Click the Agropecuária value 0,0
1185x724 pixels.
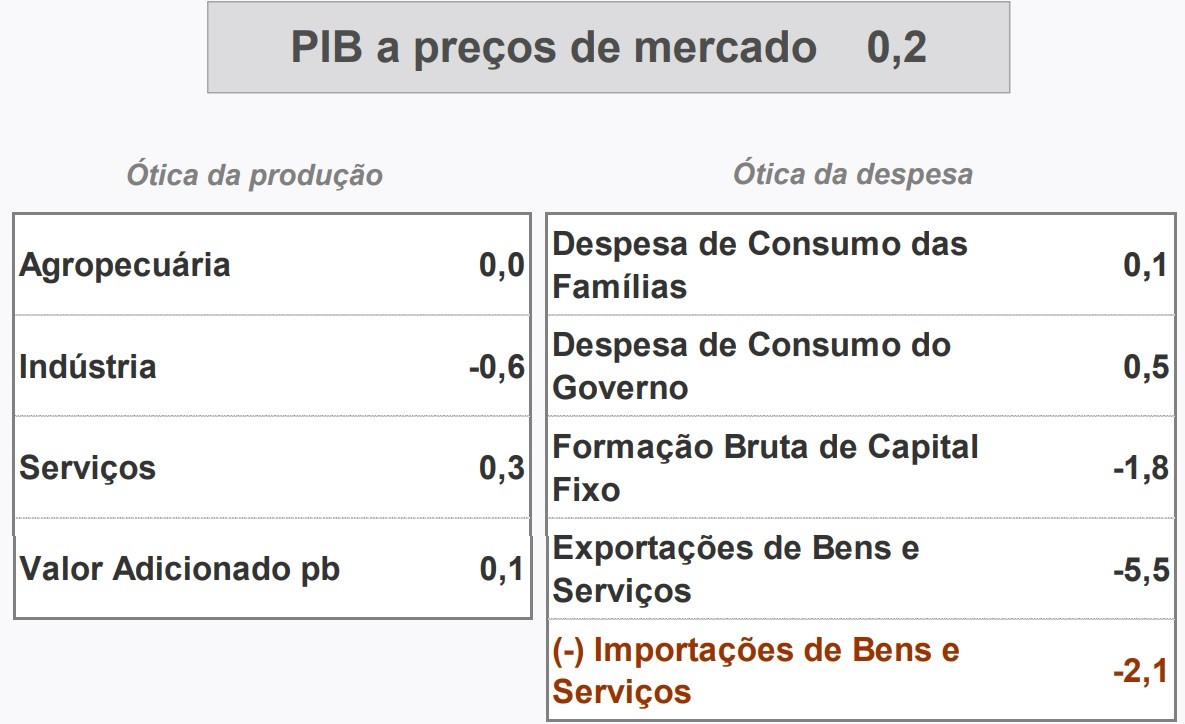(502, 266)
